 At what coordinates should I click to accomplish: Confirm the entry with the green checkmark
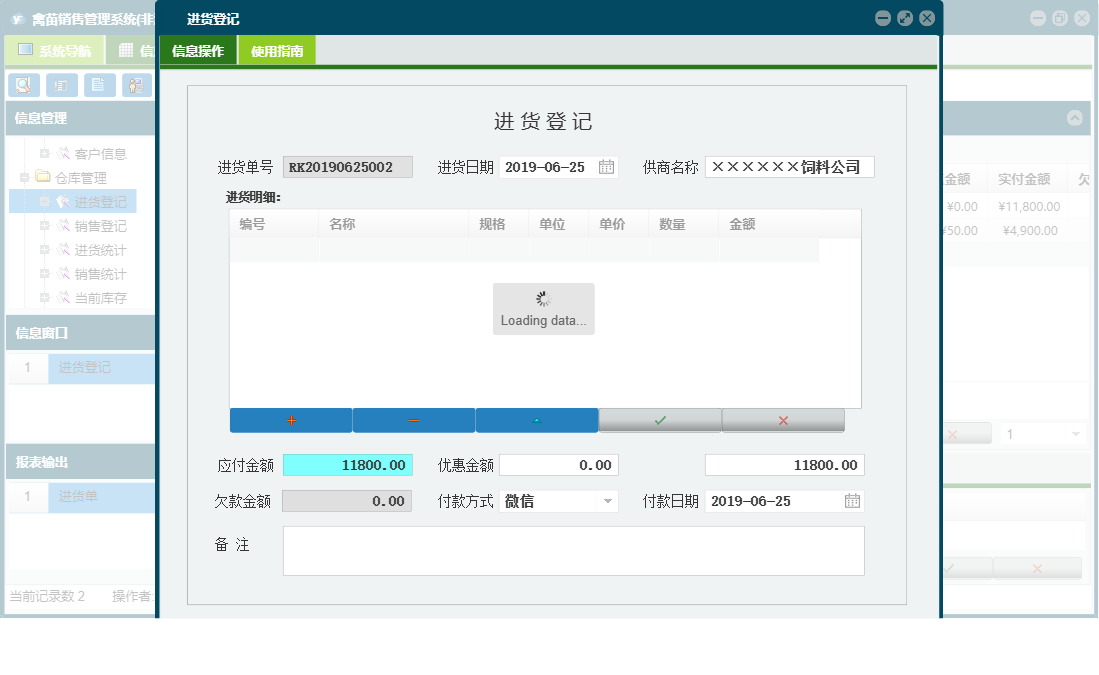tap(660, 420)
